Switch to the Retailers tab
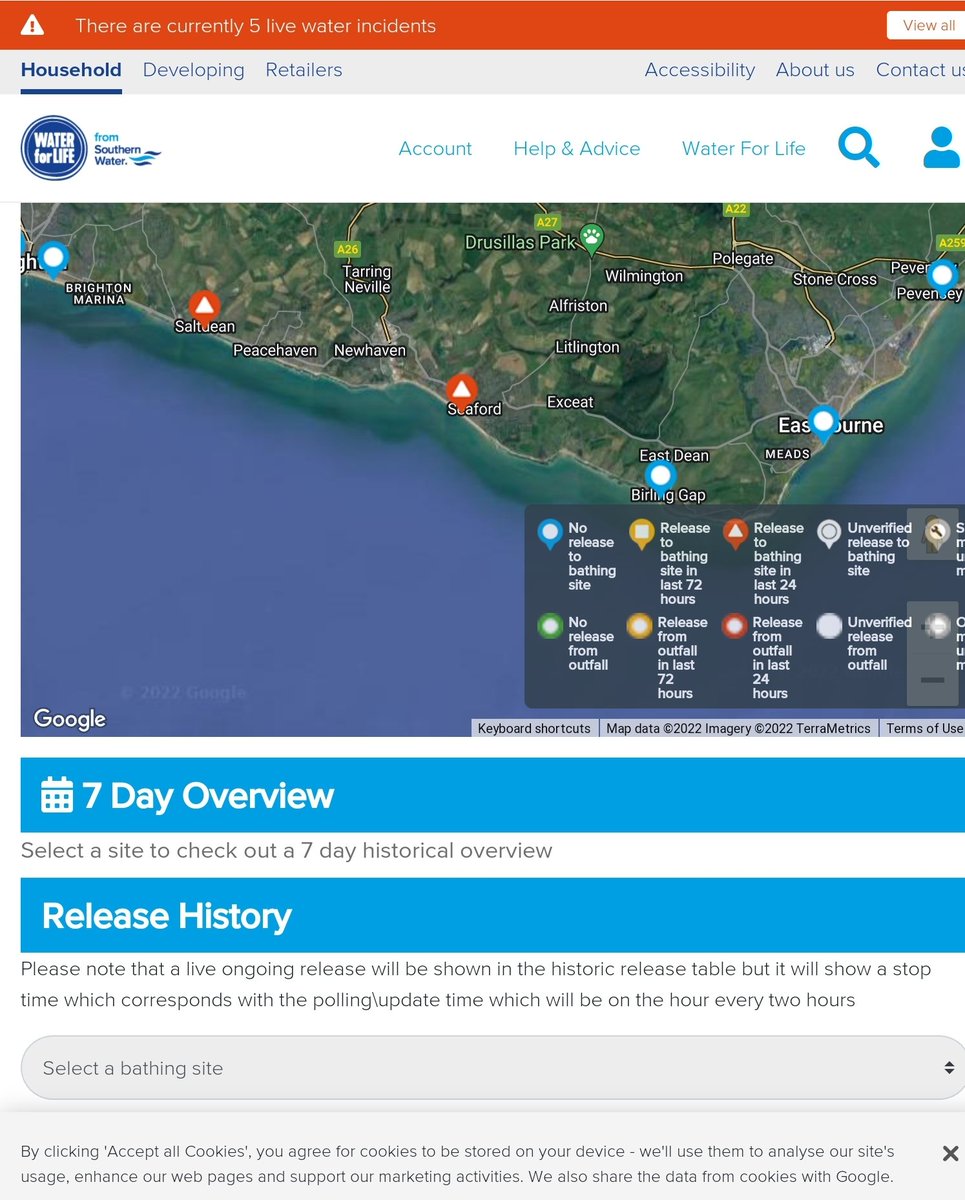965x1200 pixels. [x=304, y=70]
